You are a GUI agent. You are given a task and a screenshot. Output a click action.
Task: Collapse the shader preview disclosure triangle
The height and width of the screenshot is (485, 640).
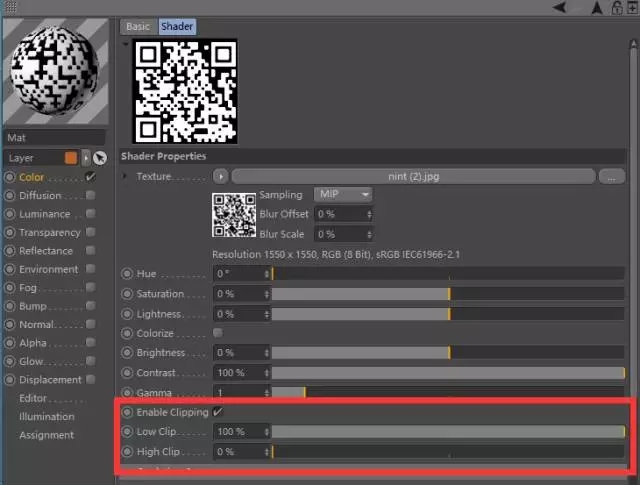point(126,43)
